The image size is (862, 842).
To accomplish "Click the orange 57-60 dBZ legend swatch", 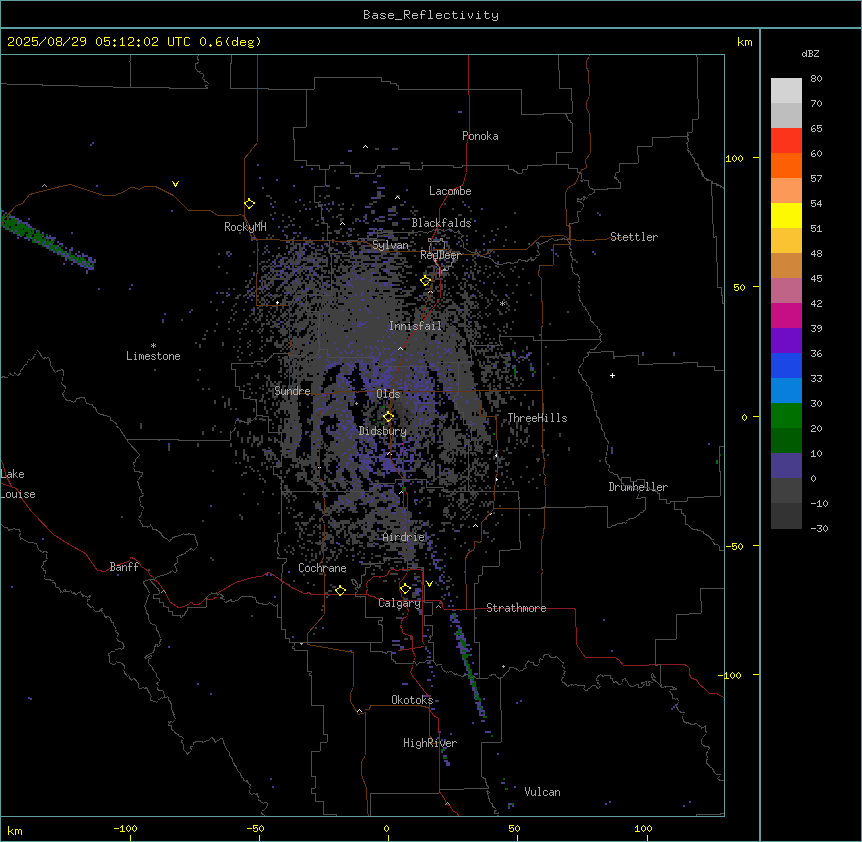I will pos(786,165).
